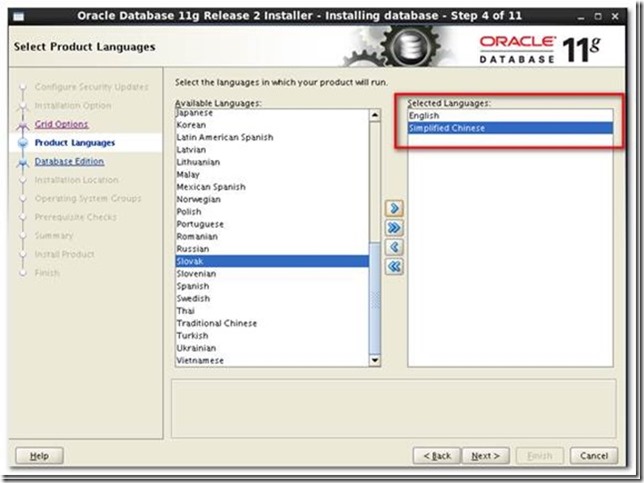This screenshot has width=644, height=483.
Task: Select Romanian in Available Languages
Action: [272, 236]
